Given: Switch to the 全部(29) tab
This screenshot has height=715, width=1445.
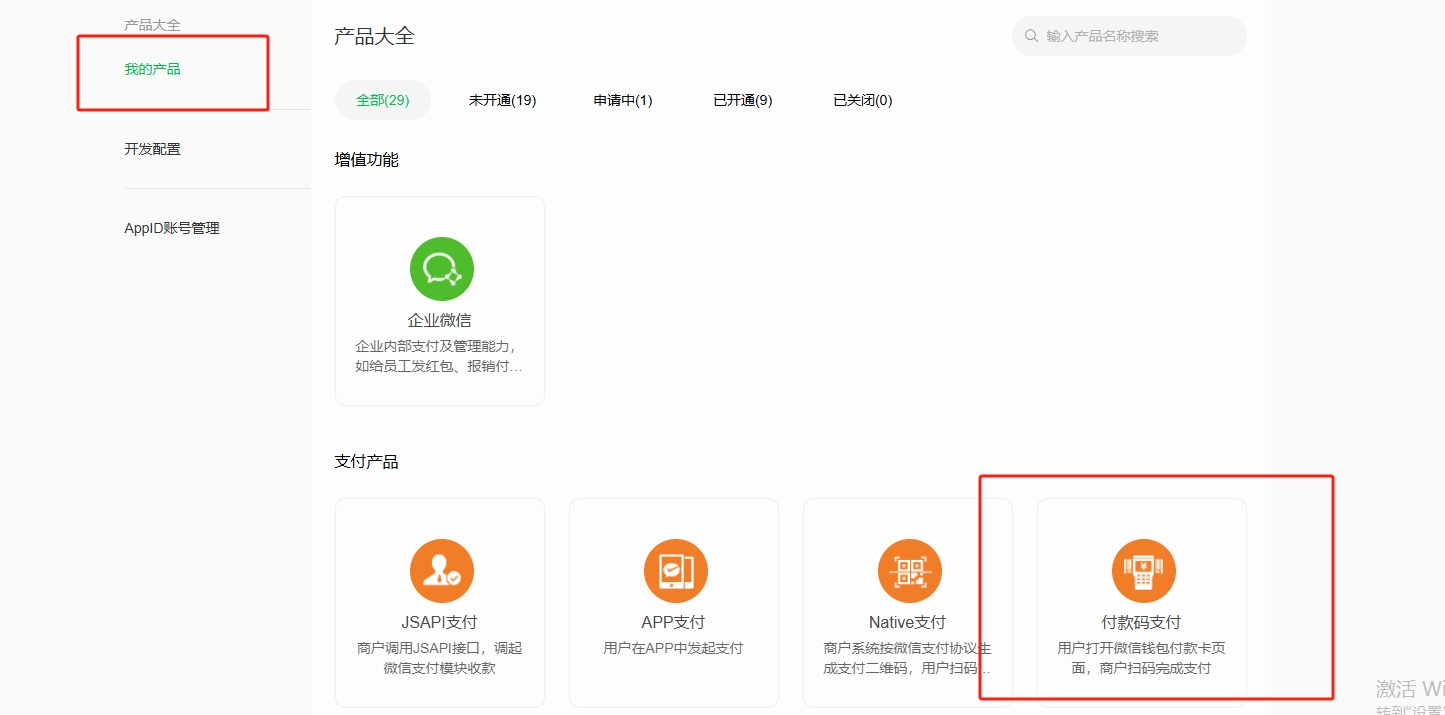Looking at the screenshot, I should [x=383, y=100].
